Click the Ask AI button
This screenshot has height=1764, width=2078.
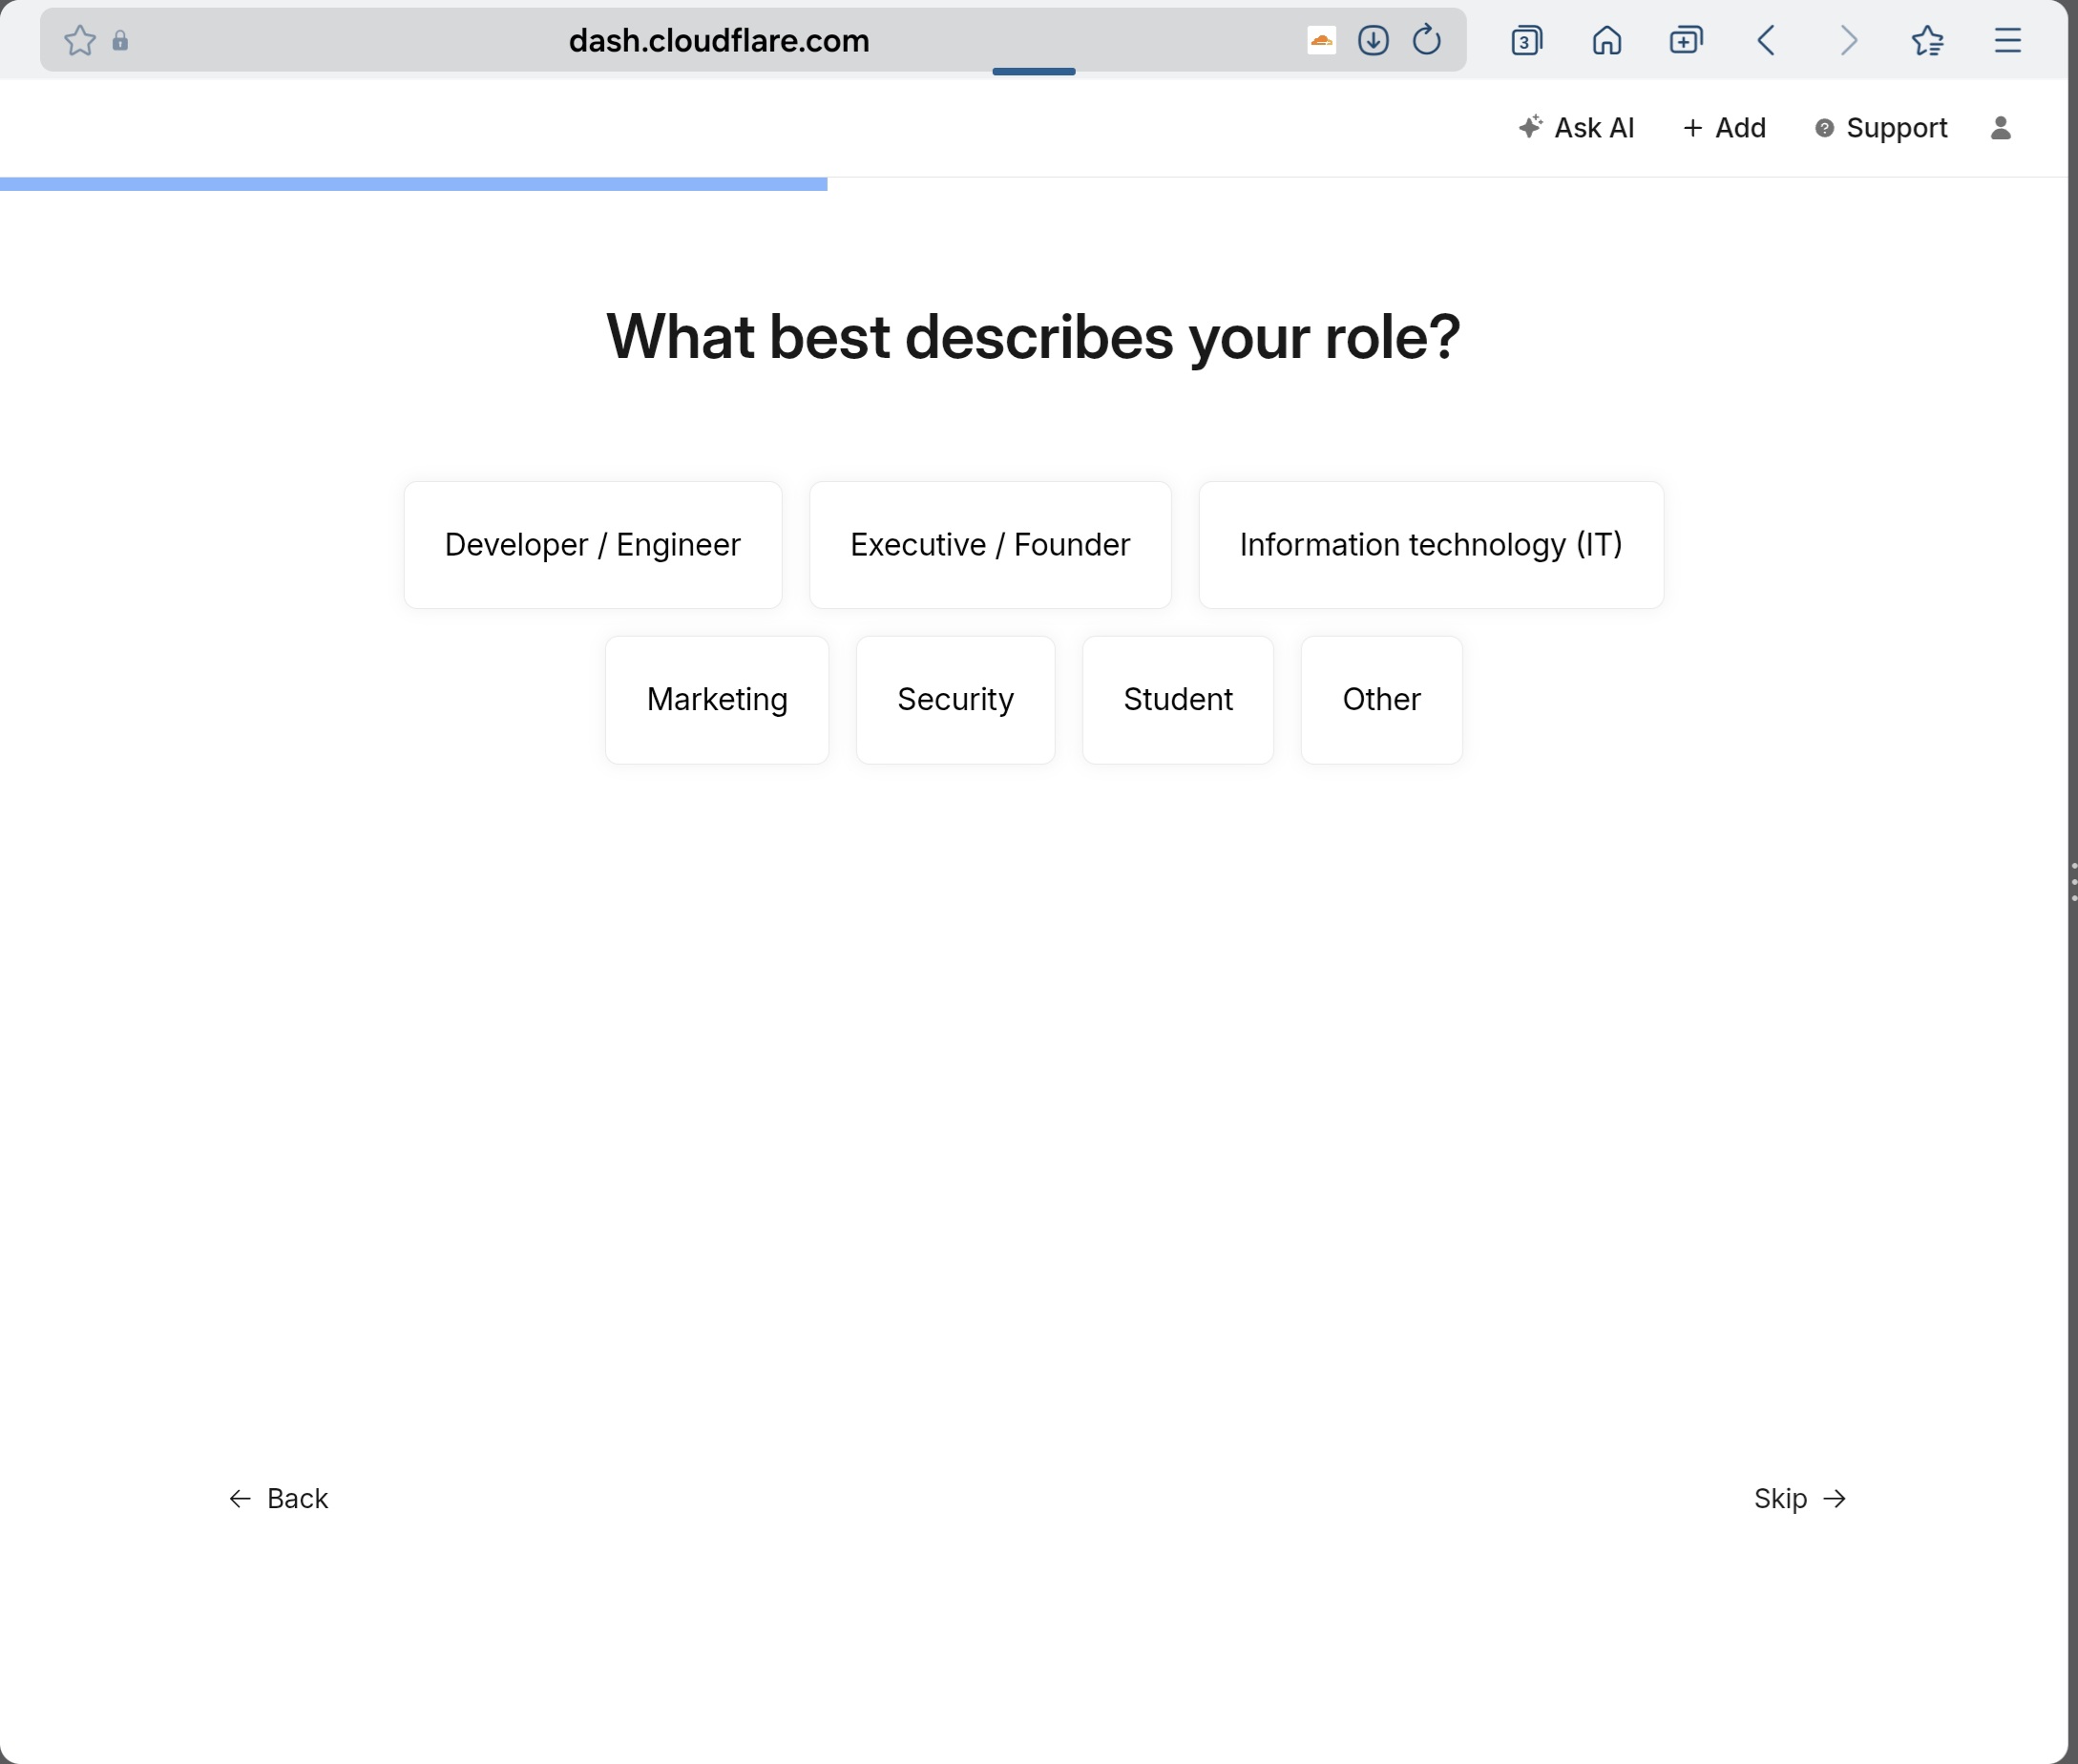(1576, 128)
